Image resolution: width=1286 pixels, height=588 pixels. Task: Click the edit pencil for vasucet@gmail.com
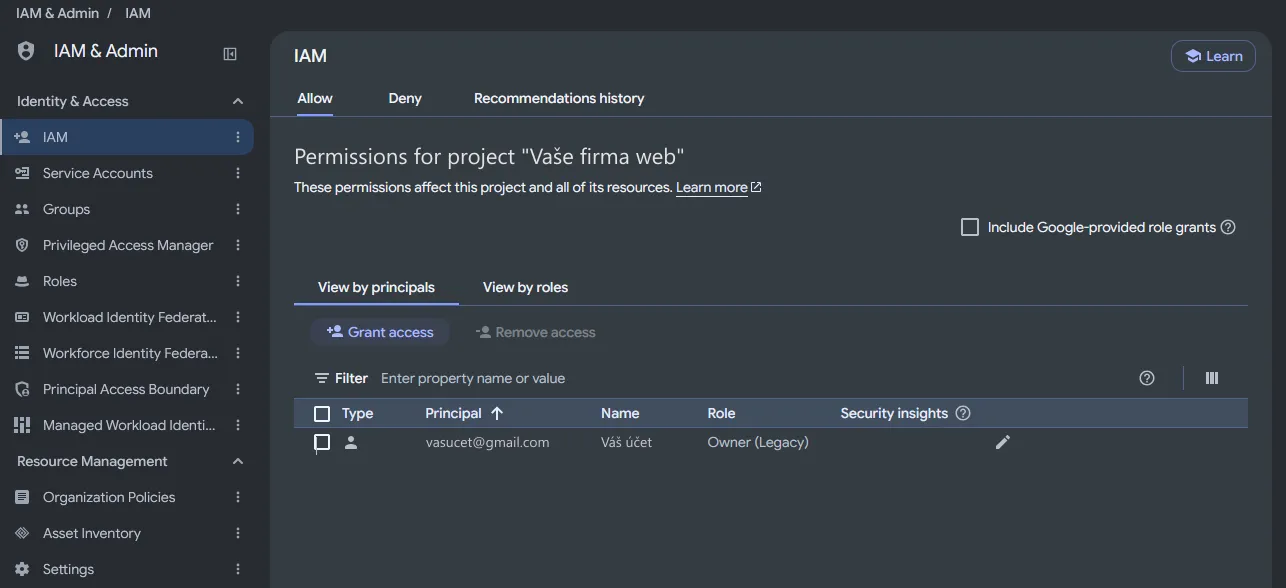[1003, 442]
